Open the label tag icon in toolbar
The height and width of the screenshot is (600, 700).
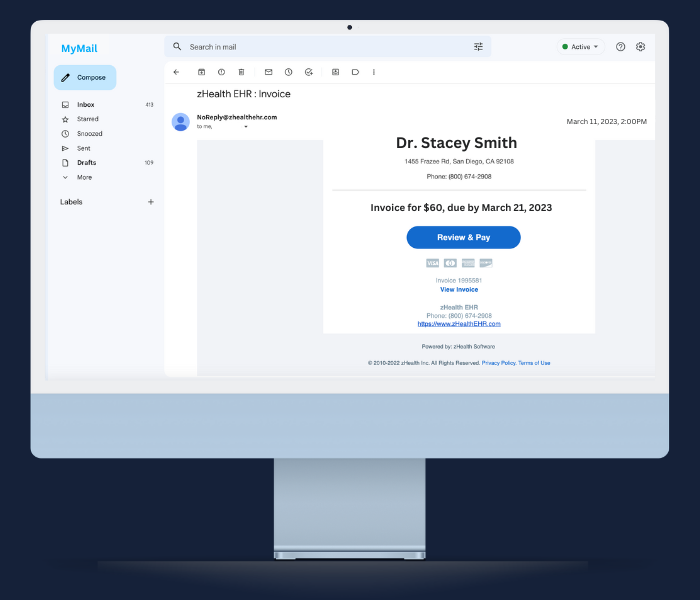pyautogui.click(x=355, y=72)
